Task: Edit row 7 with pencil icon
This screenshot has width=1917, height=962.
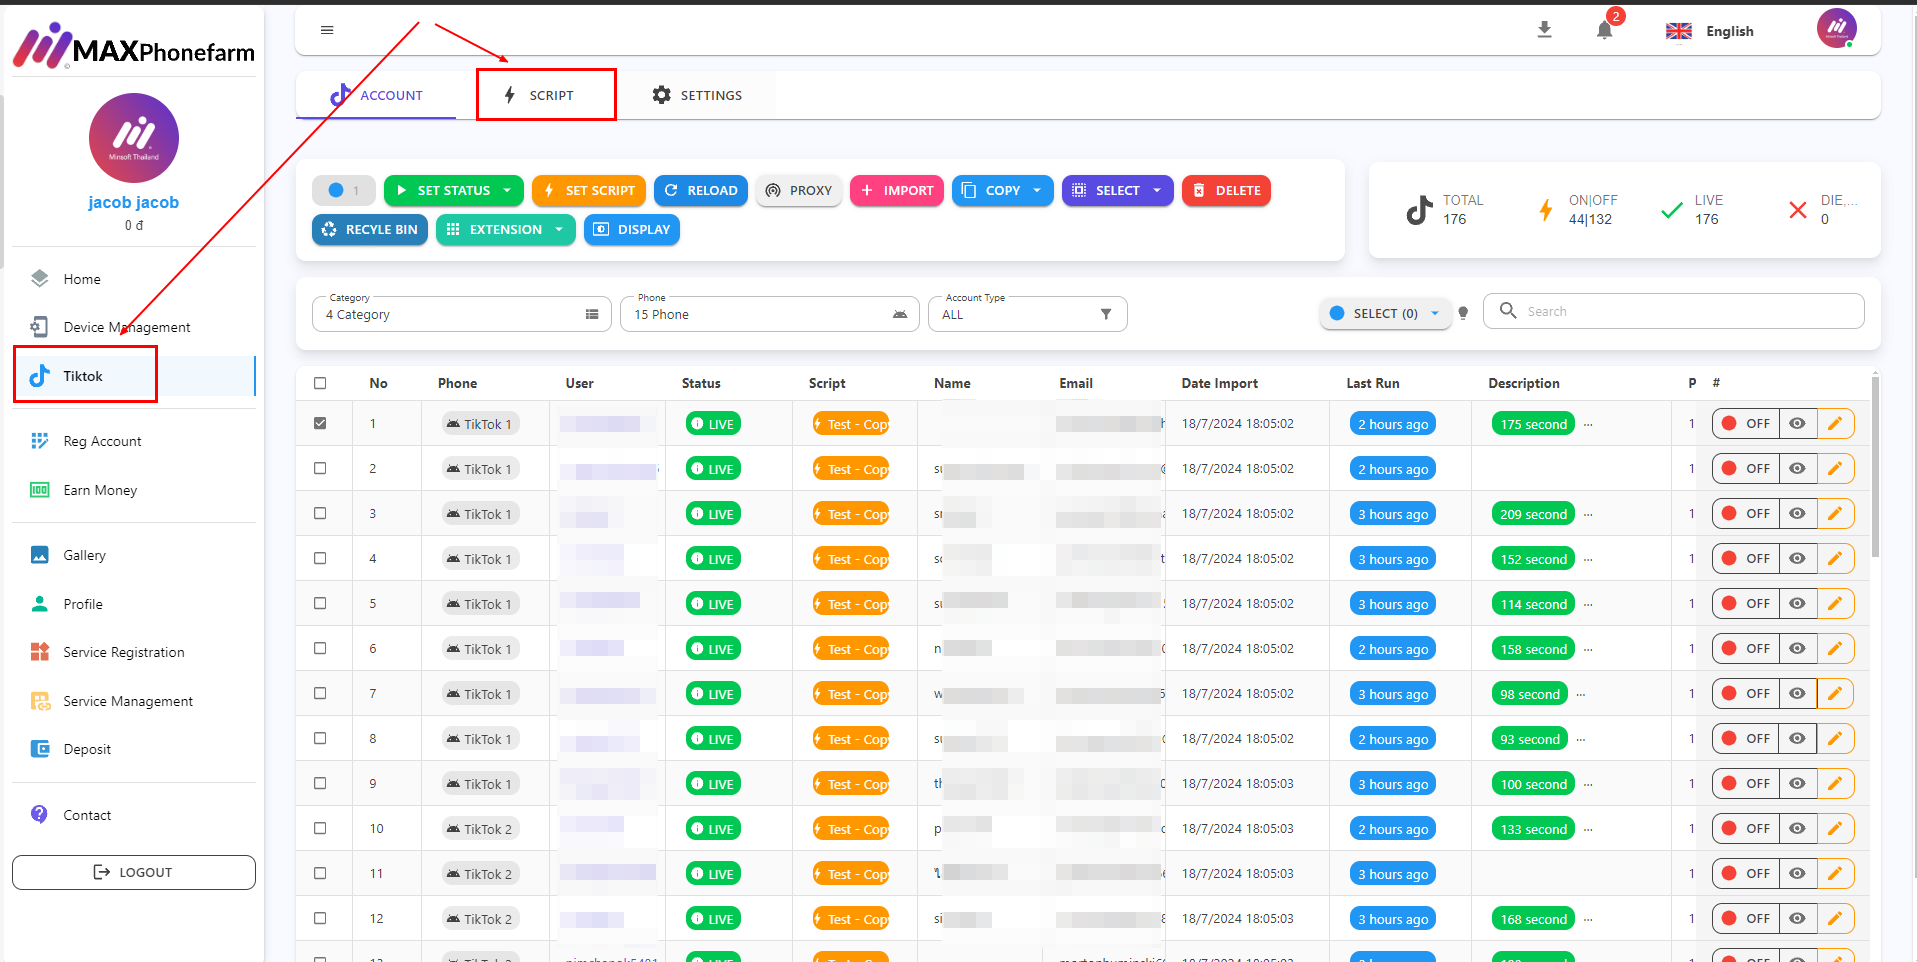Action: (1835, 693)
